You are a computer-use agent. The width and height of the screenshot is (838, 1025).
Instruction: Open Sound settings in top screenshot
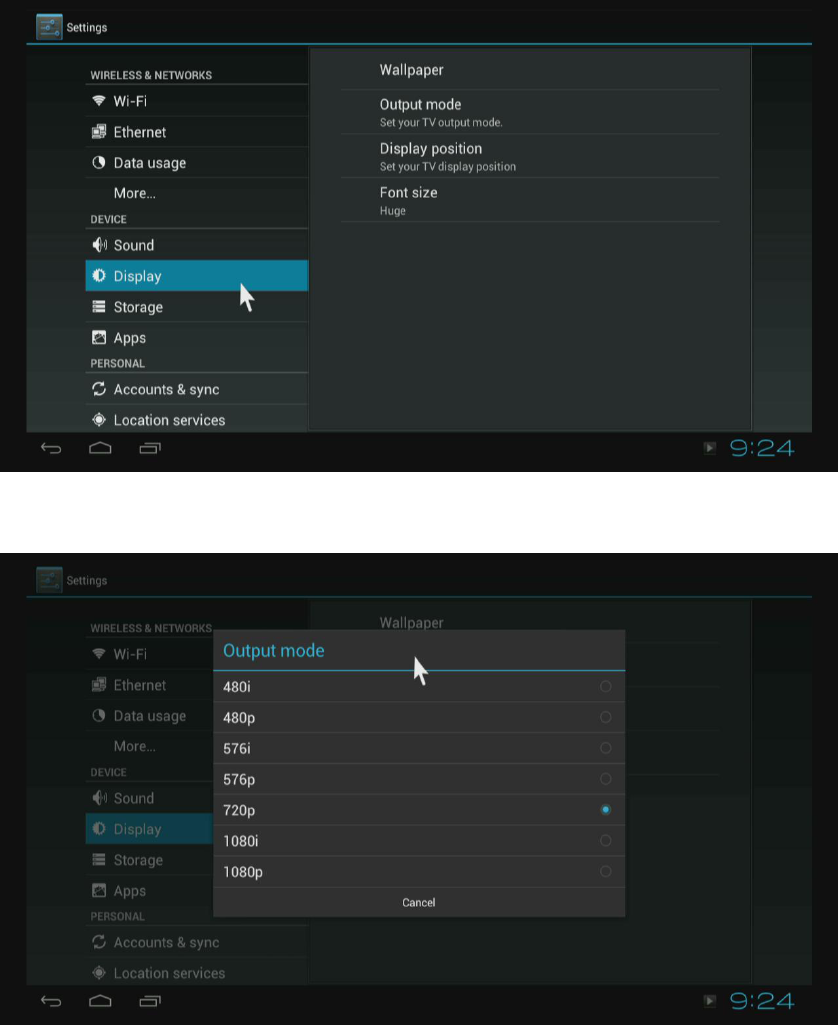(x=197, y=245)
